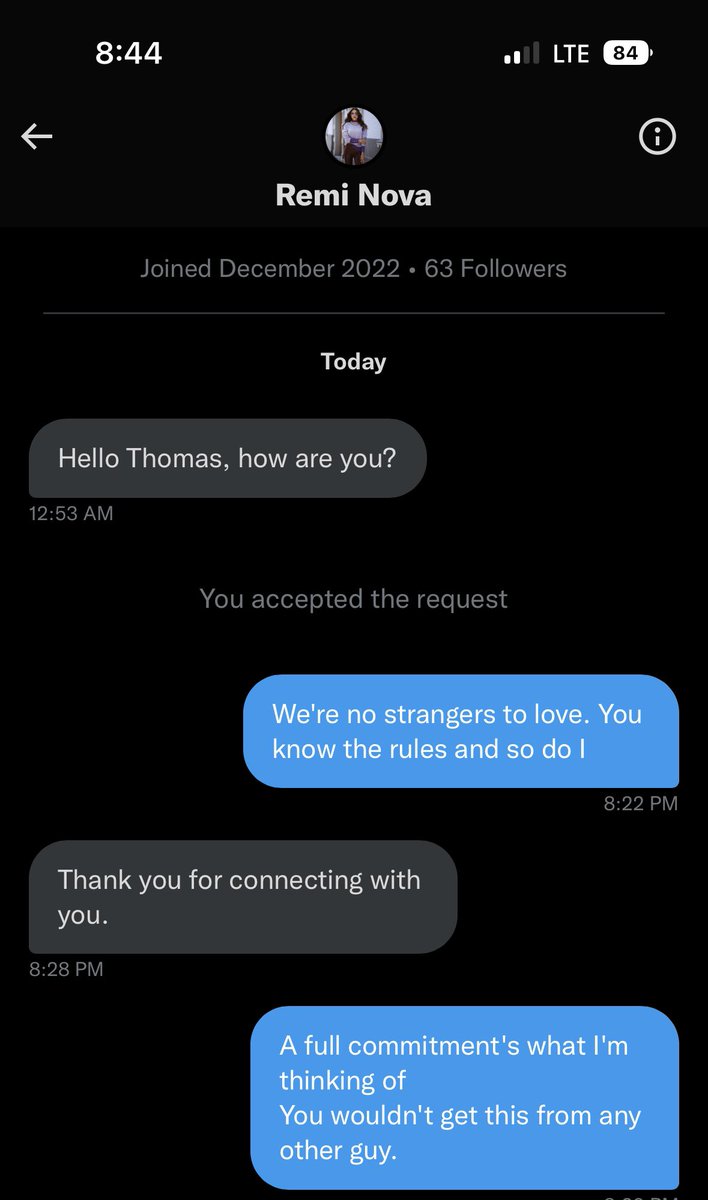The width and height of the screenshot is (708, 1200).
Task: Tap Remi Nova's profile picture
Action: 354,137
